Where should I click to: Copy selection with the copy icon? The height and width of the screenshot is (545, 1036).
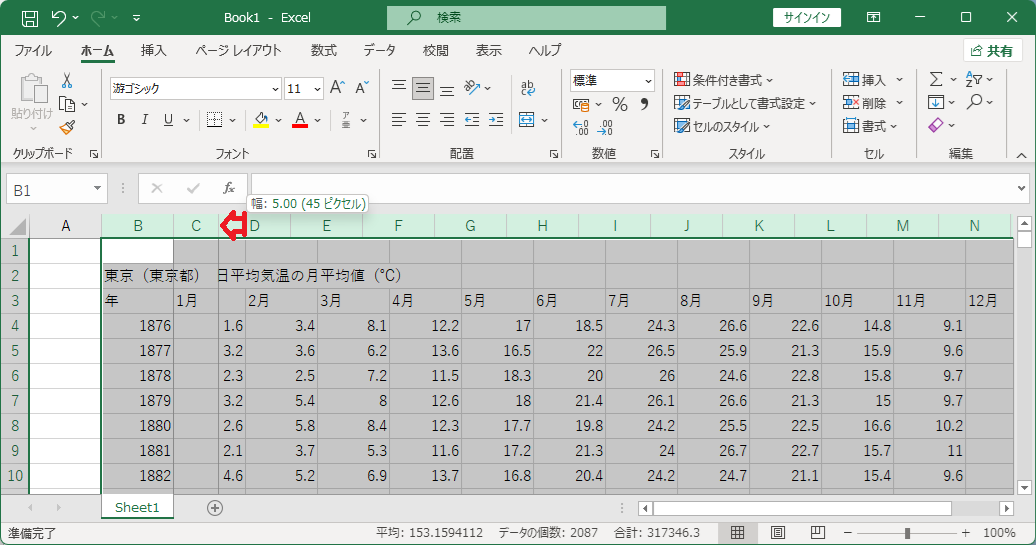(67, 104)
